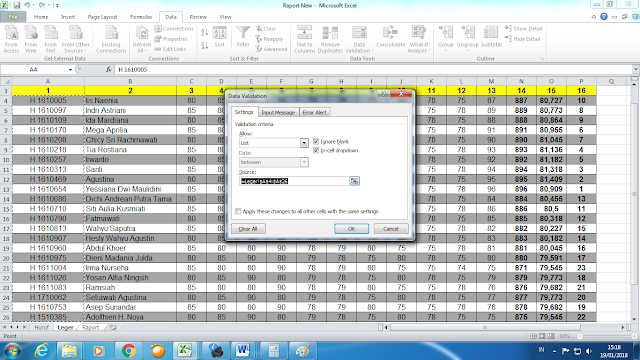Viewport: 640px width, 360px height.
Task: Select cell with name Iis Naenia
Action: click(130, 100)
